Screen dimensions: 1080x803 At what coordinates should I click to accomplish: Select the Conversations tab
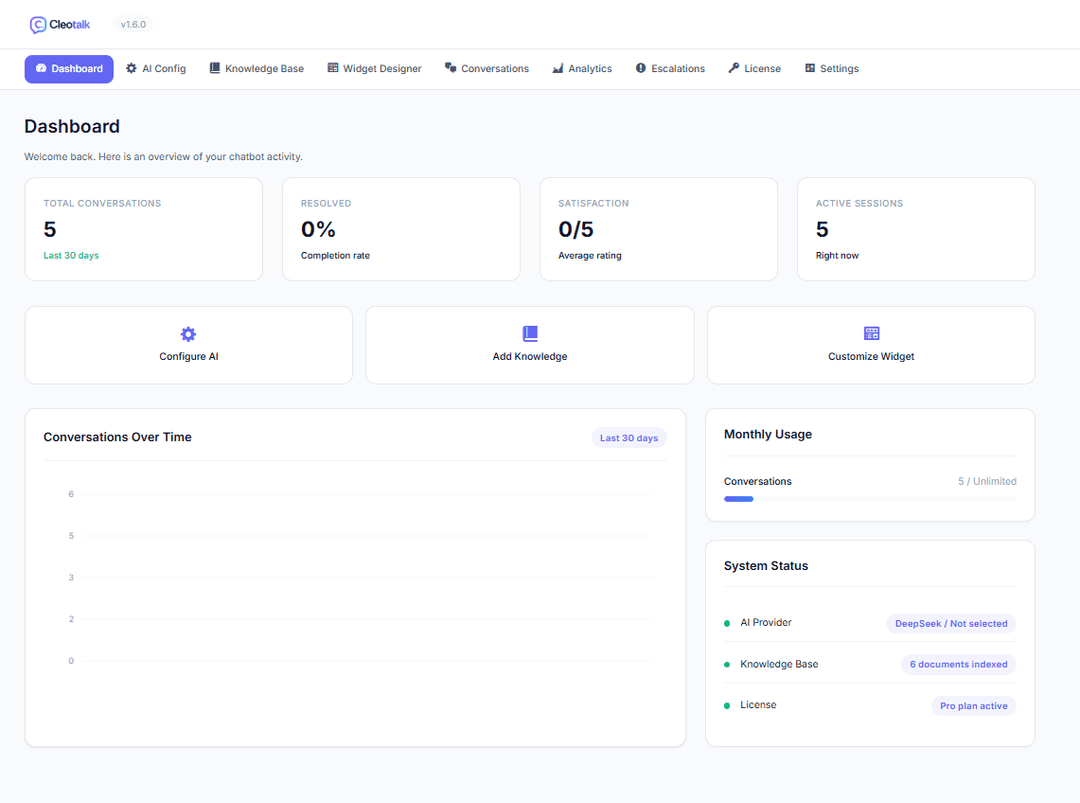tap(487, 69)
